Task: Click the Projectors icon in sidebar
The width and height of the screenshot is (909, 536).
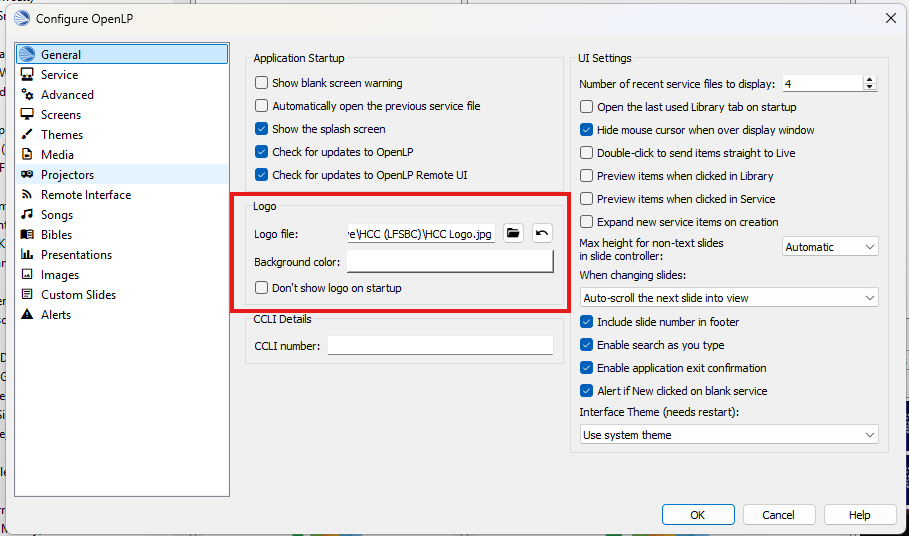Action: coord(27,175)
